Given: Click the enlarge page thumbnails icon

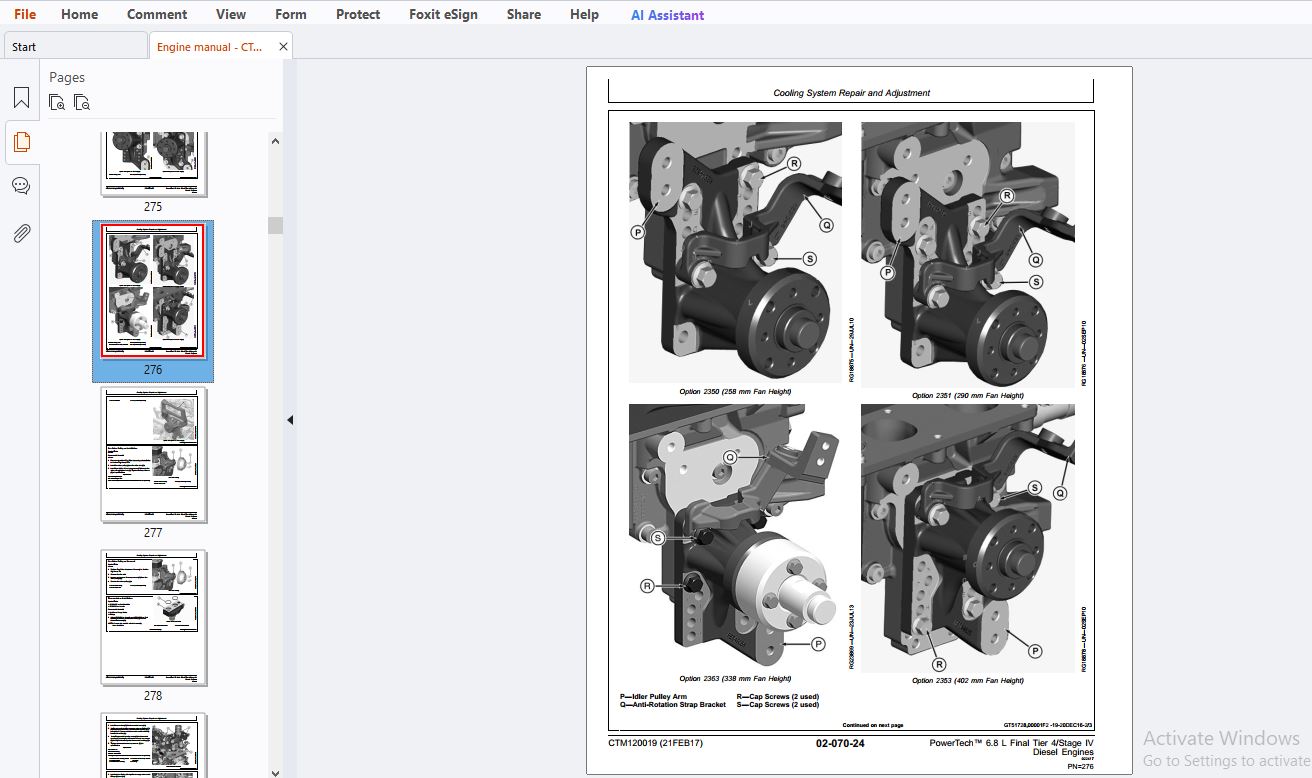Looking at the screenshot, I should click(57, 102).
